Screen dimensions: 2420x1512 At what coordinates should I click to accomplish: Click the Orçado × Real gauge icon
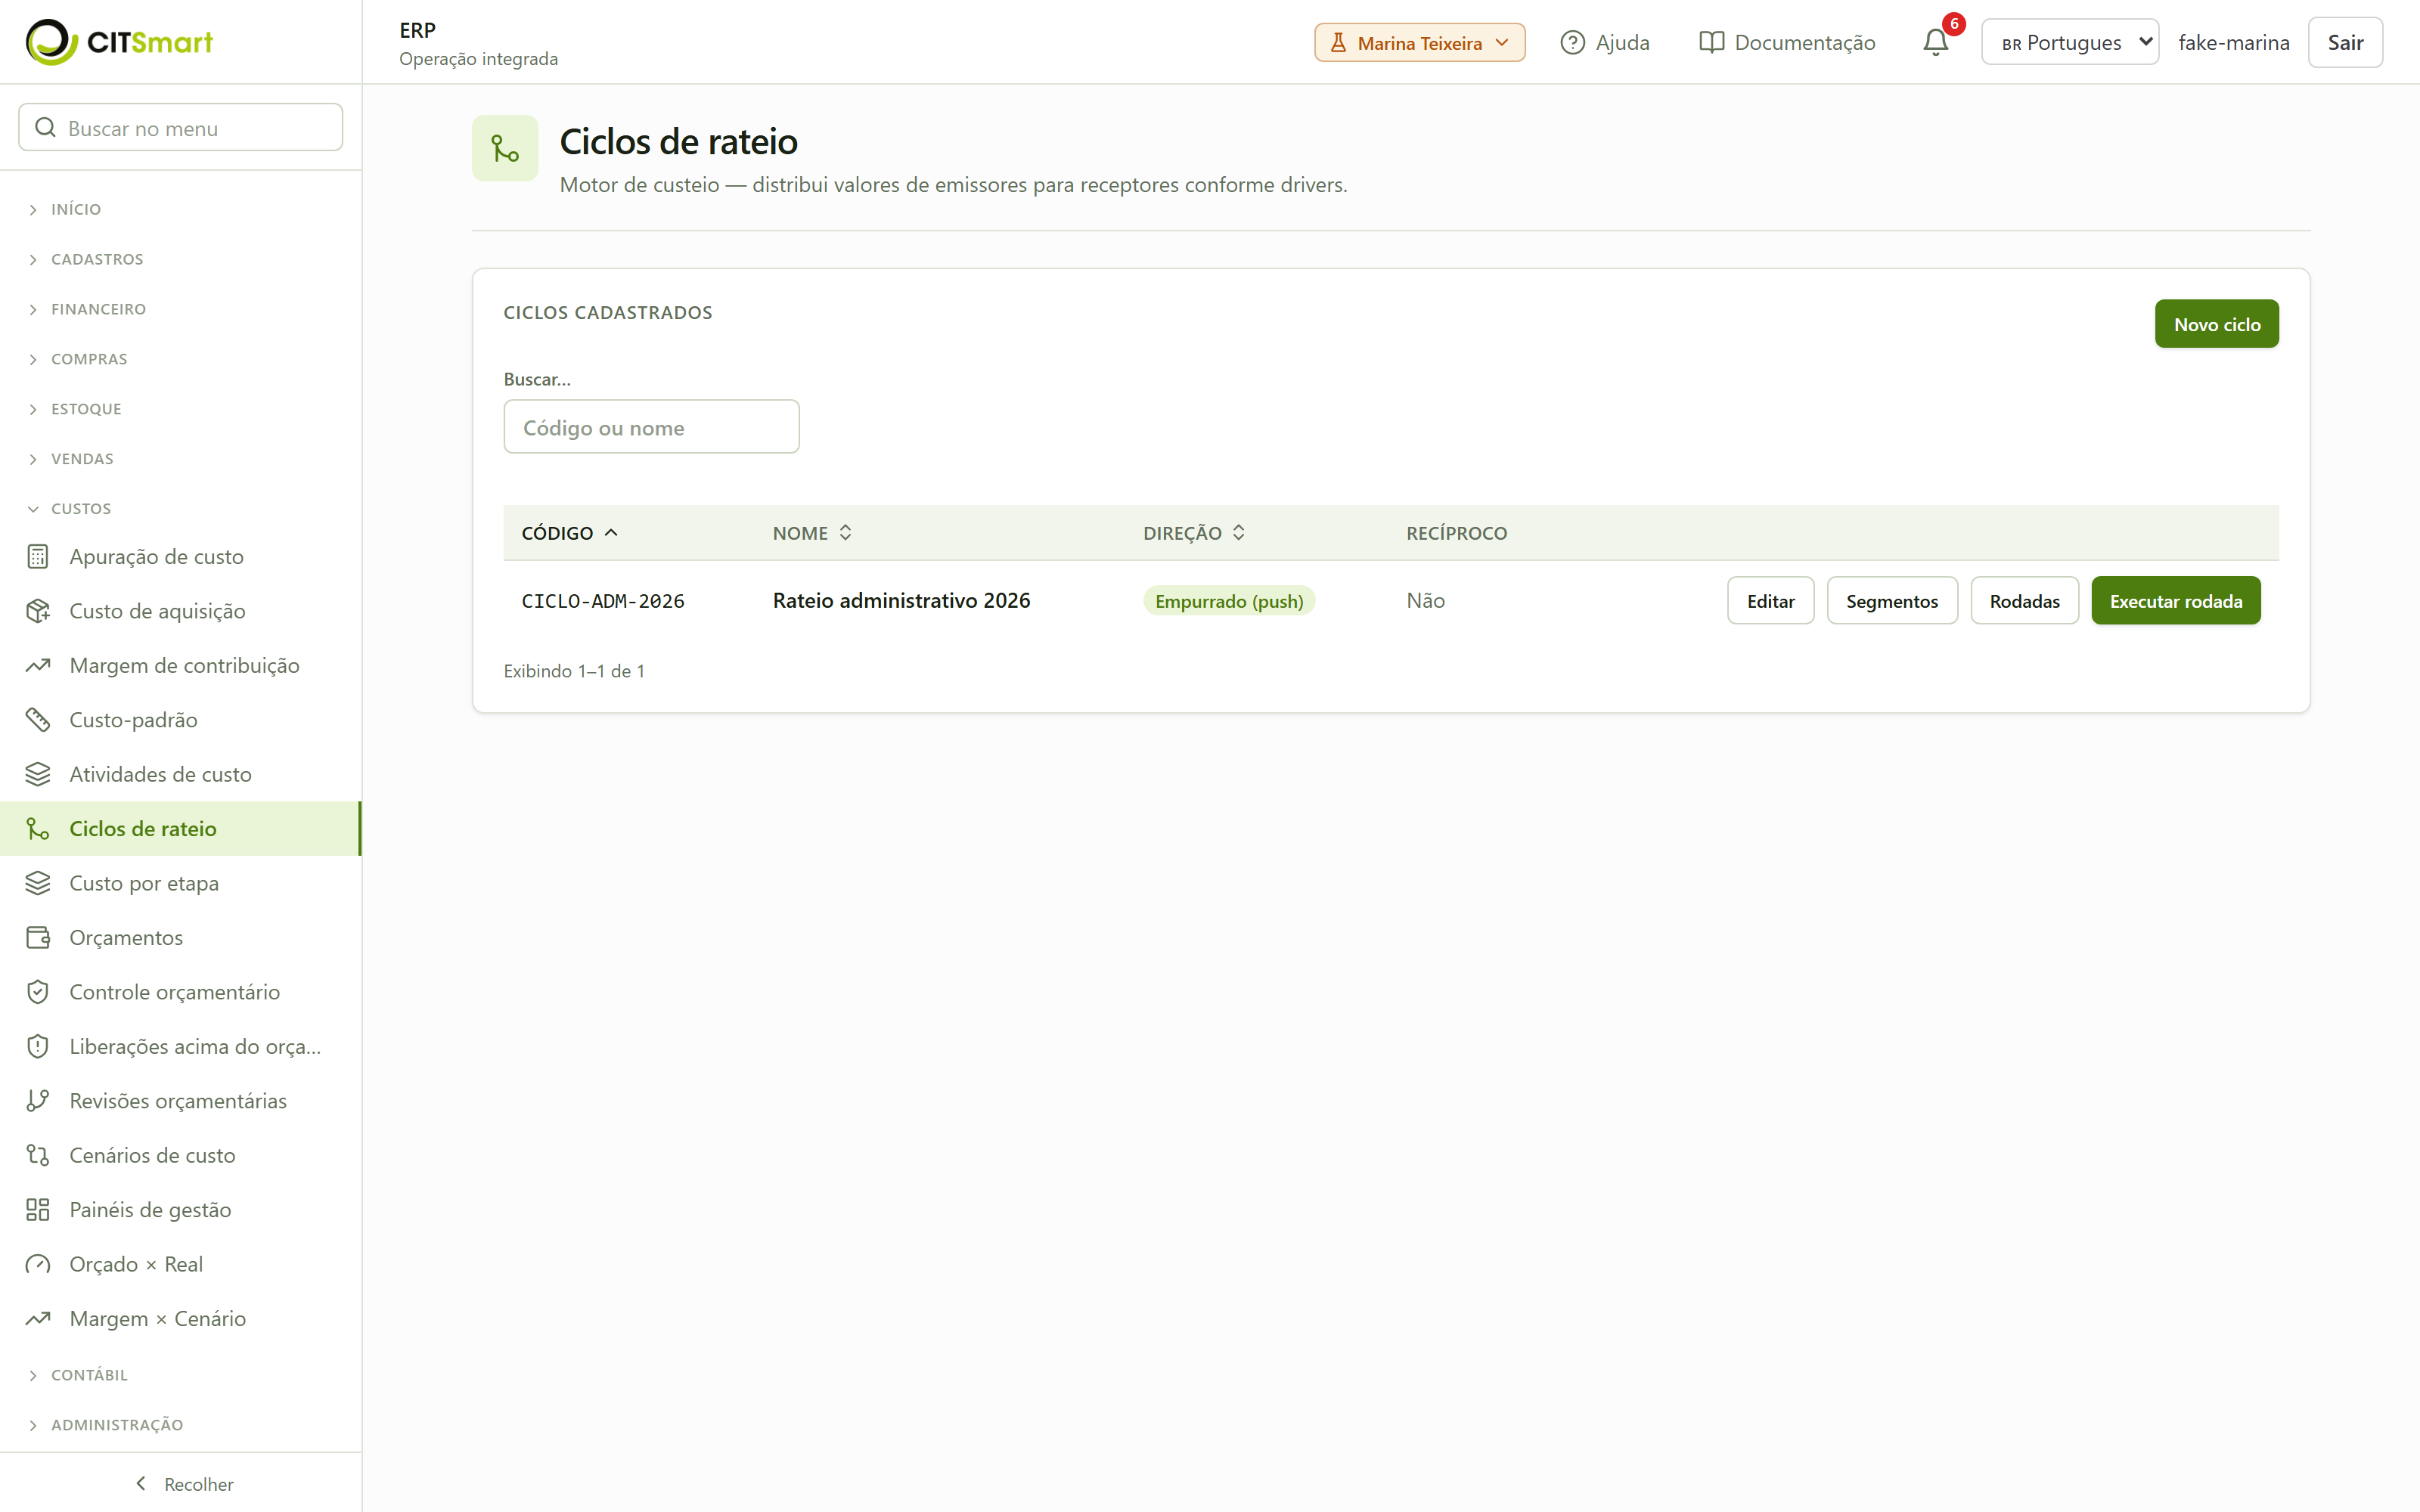point(38,1265)
